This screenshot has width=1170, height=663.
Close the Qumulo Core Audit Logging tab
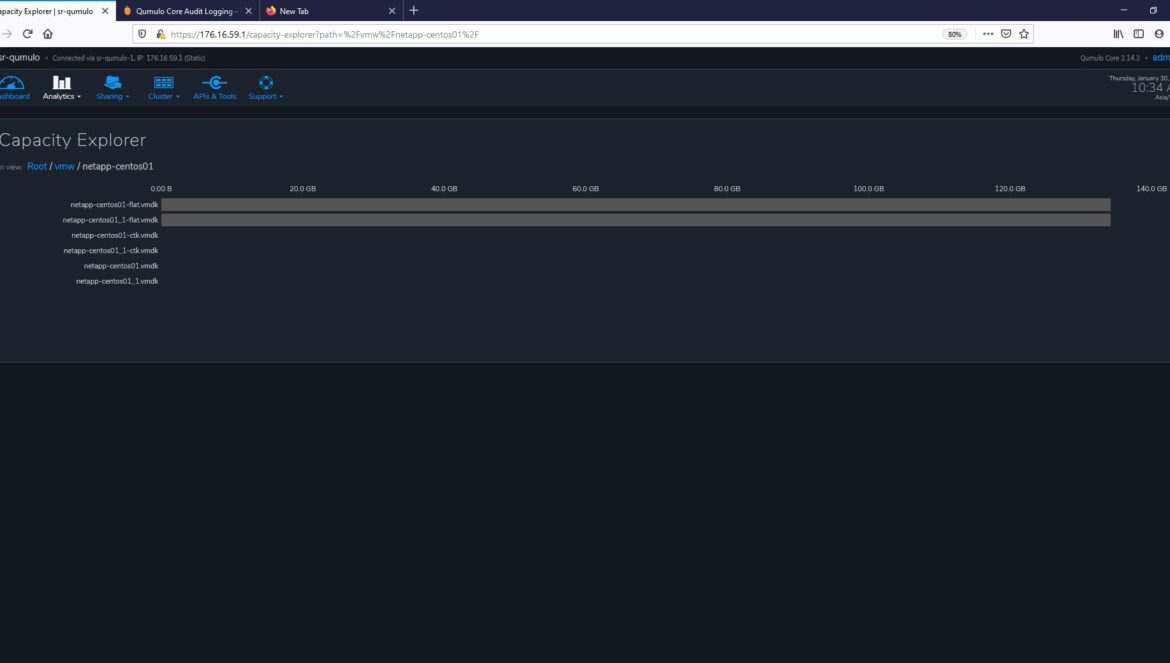[248, 11]
